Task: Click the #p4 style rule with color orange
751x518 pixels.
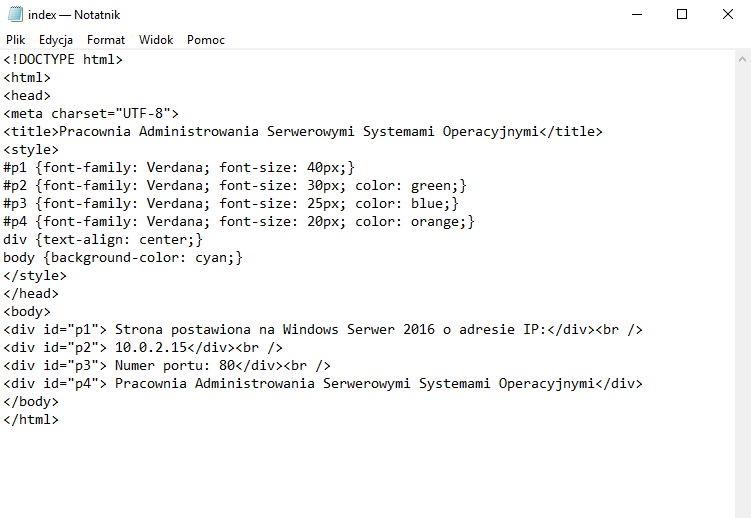Action: click(x=239, y=222)
